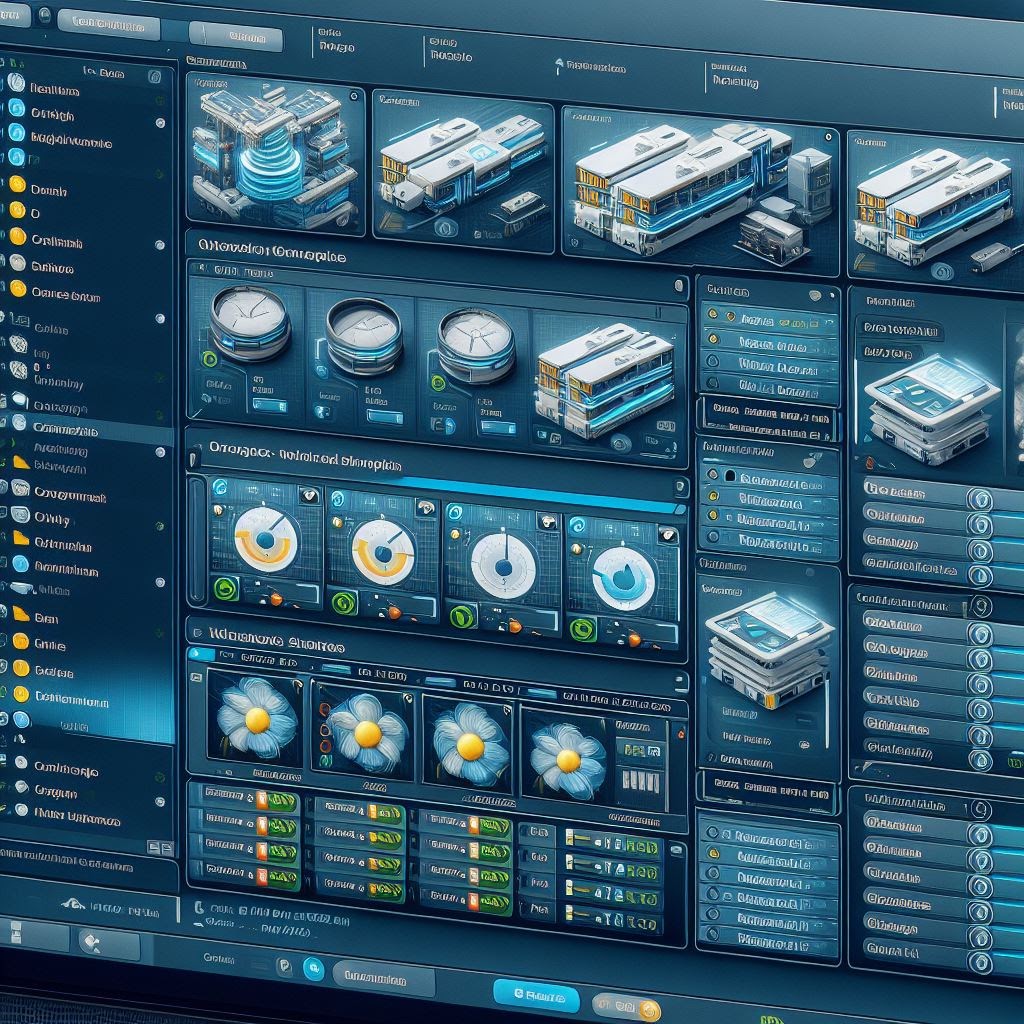Select the dial with the blue ring

coord(624,579)
